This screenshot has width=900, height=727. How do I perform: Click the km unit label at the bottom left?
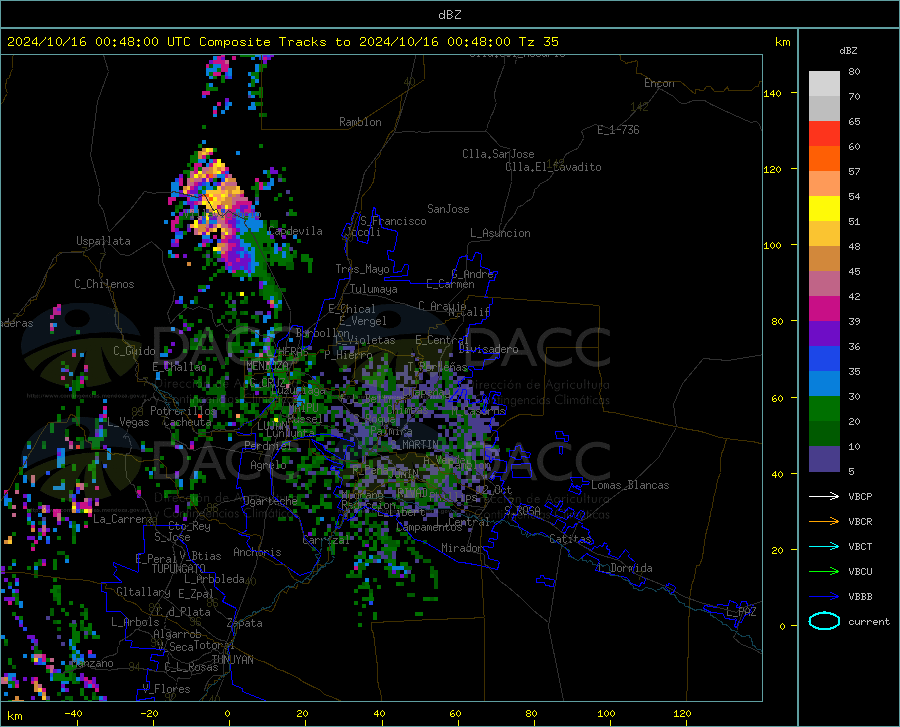pos(14,716)
